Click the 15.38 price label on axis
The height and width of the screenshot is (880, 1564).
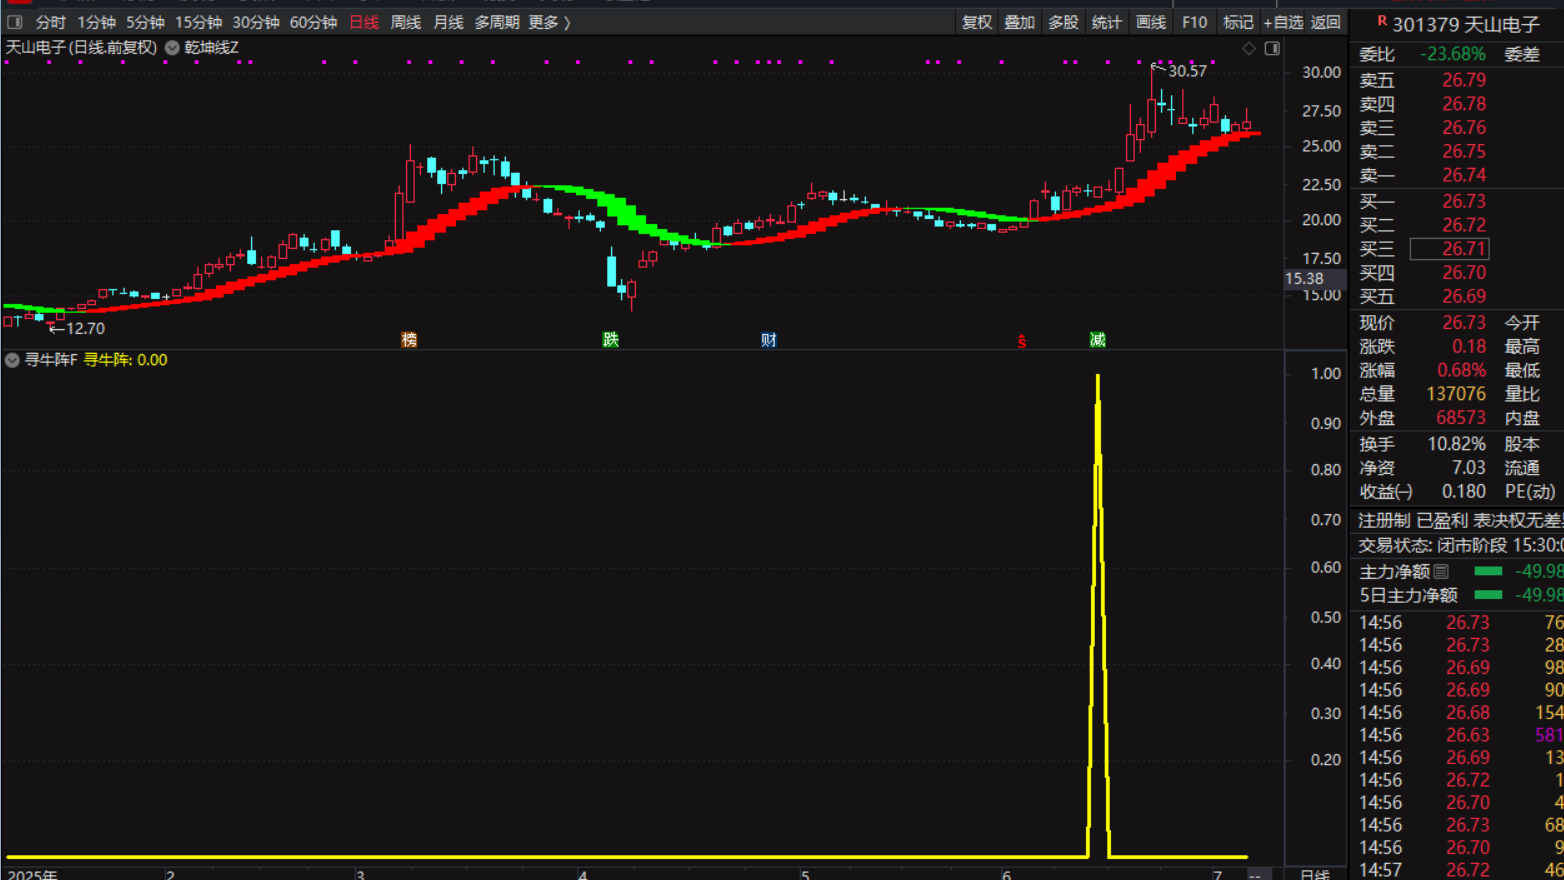1304,279
